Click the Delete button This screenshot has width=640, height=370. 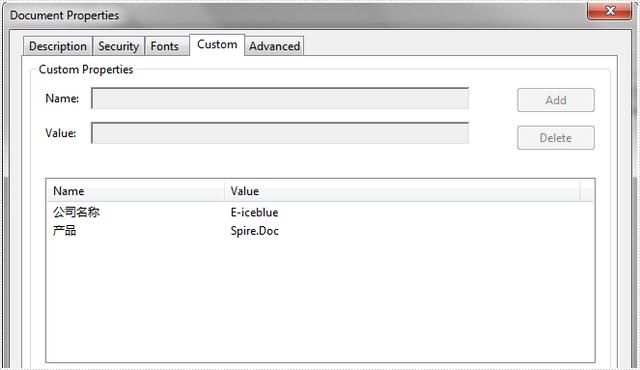556,138
